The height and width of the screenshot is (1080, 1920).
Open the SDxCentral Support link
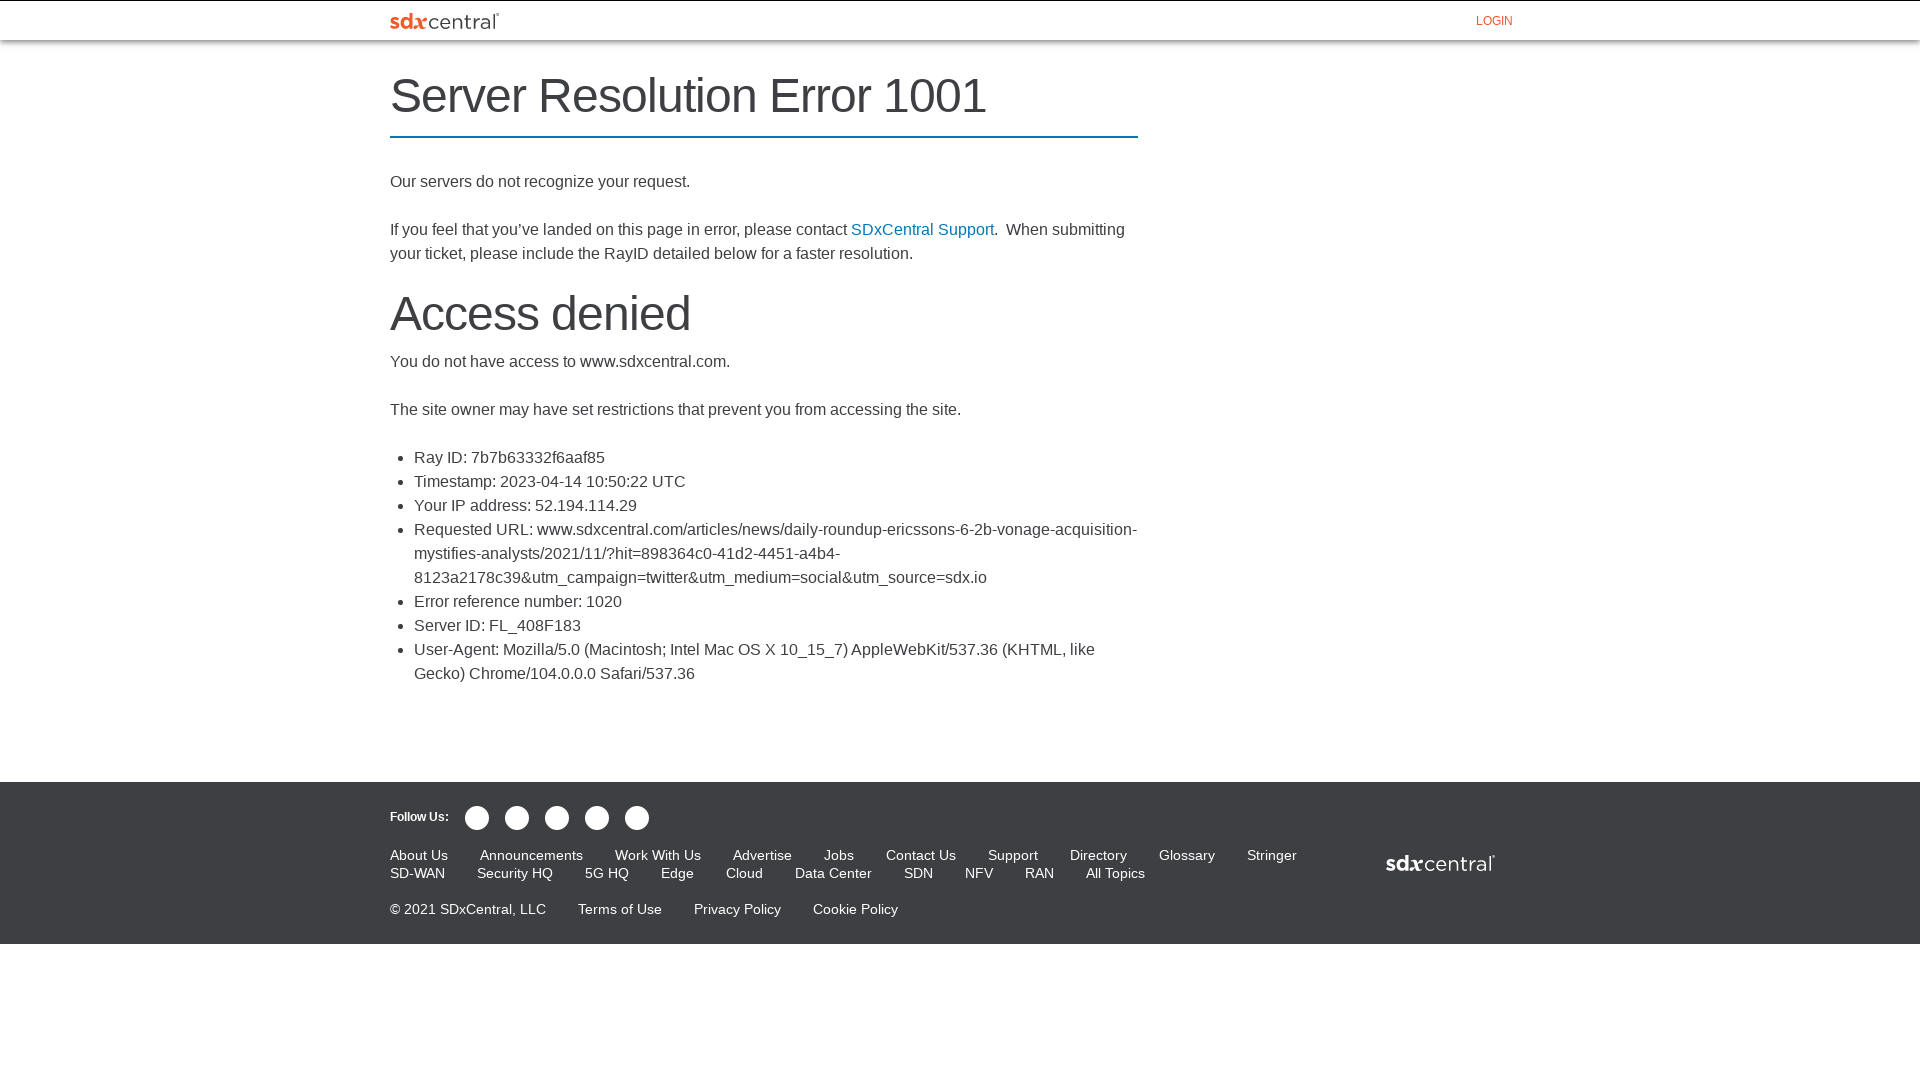click(922, 229)
